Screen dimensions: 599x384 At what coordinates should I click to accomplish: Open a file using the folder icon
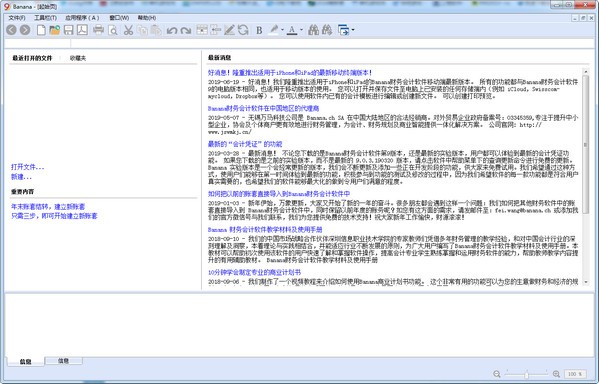[x=55, y=30]
